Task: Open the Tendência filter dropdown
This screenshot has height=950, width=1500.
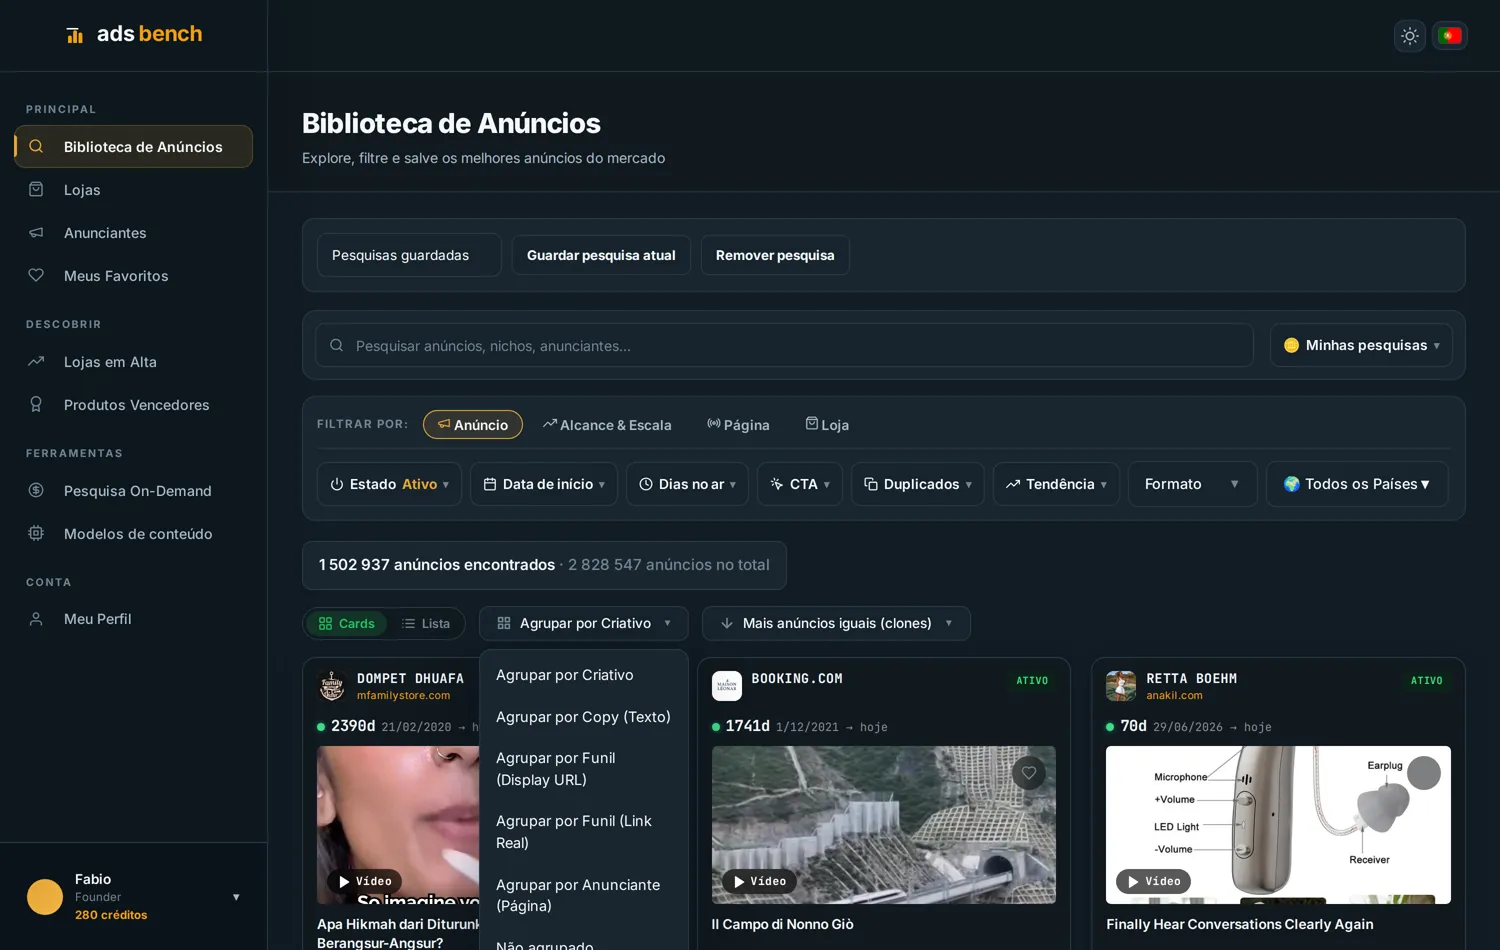Action: coord(1056,484)
